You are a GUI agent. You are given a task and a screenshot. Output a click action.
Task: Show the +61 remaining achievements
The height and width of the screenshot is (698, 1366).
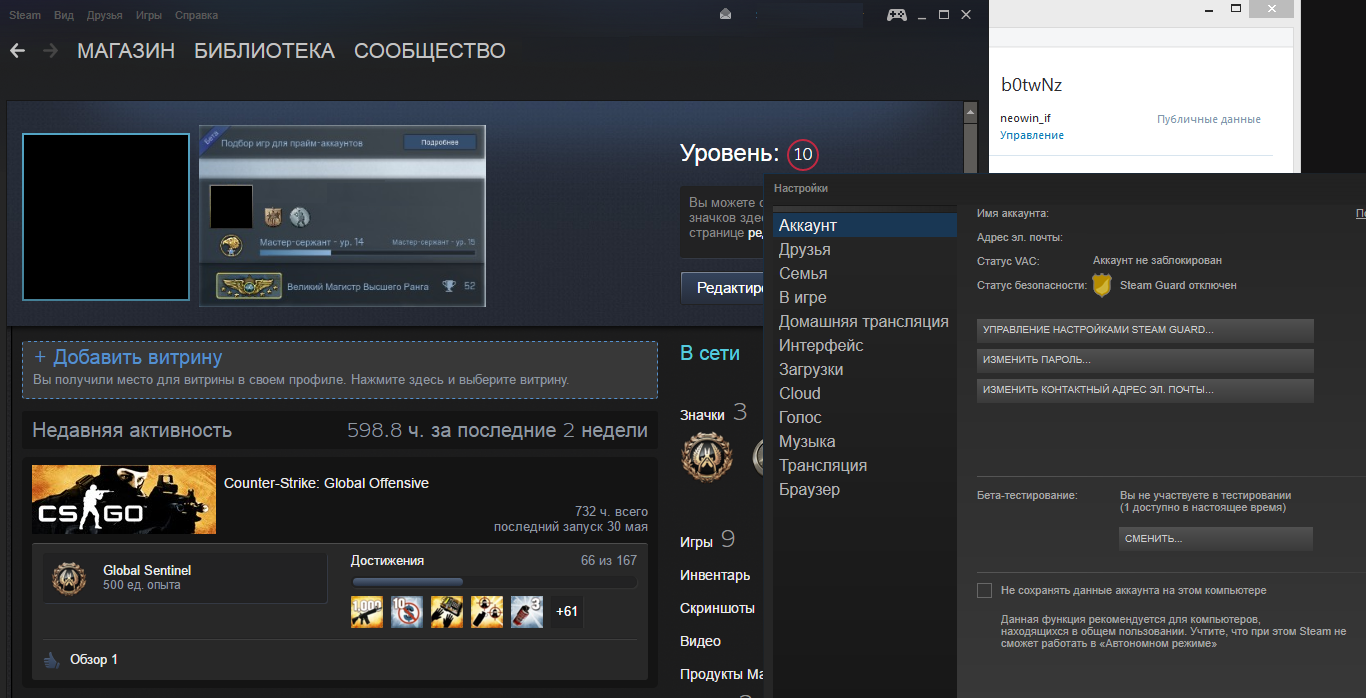[567, 612]
